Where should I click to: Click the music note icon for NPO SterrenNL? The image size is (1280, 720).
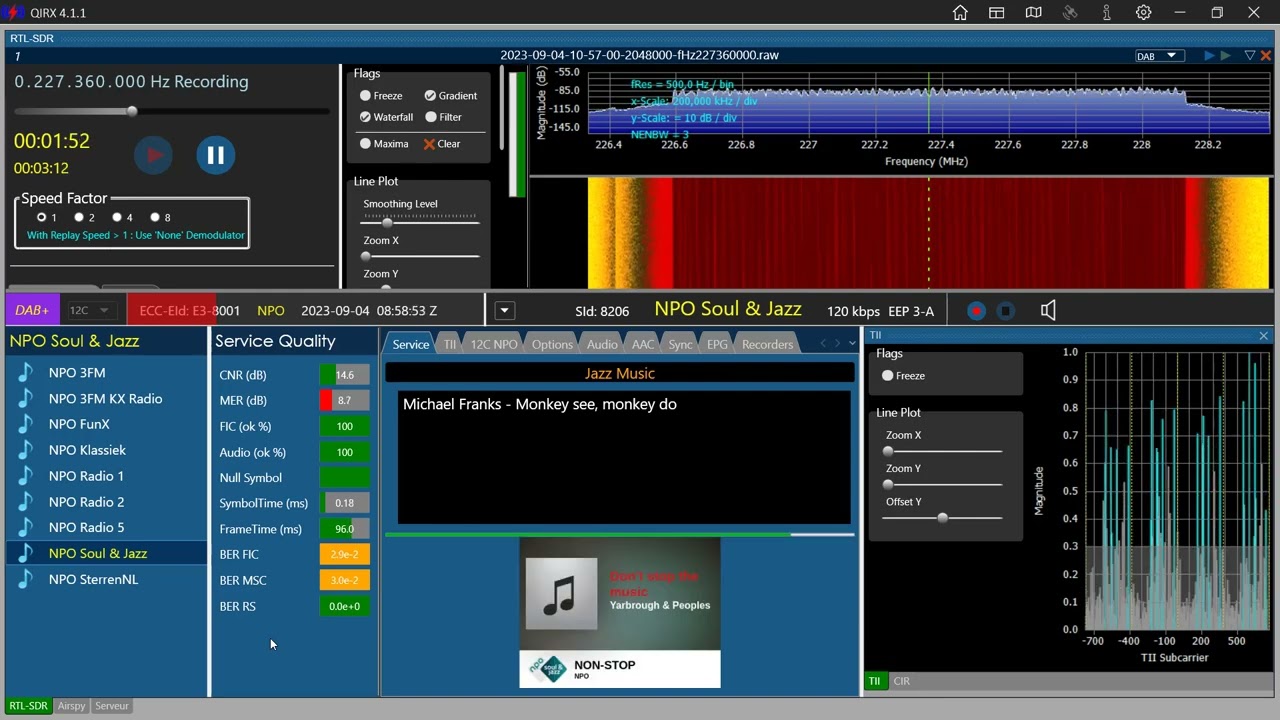(x=27, y=579)
